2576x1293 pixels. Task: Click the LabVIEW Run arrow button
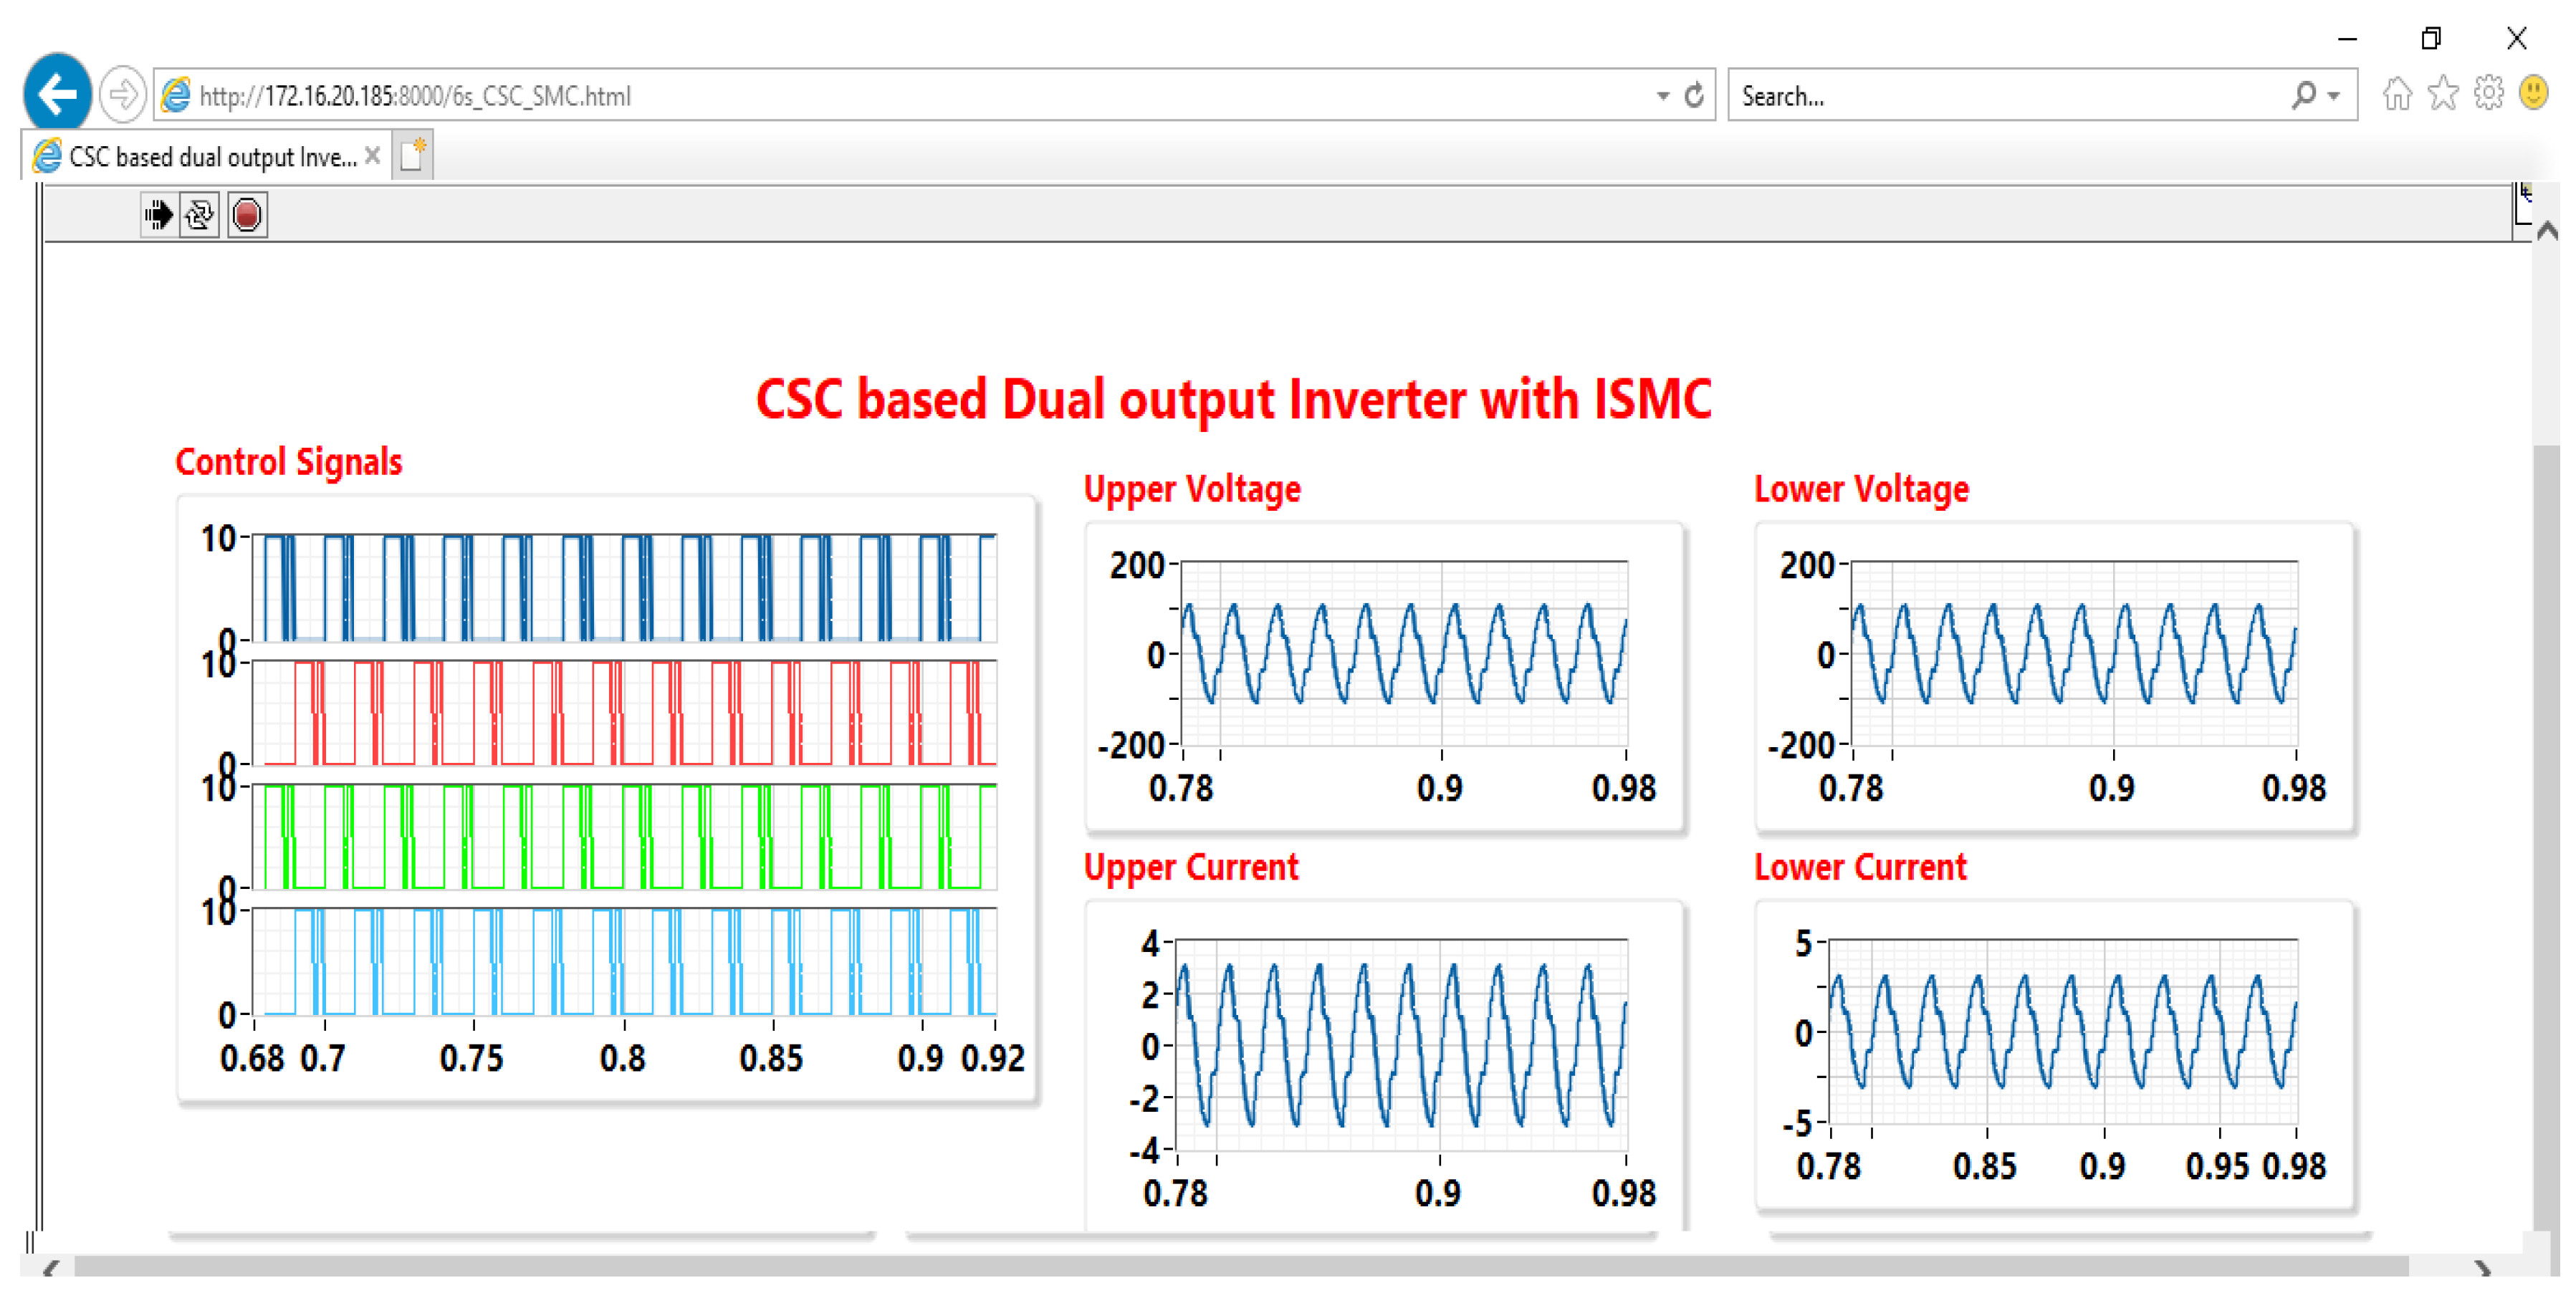158,214
